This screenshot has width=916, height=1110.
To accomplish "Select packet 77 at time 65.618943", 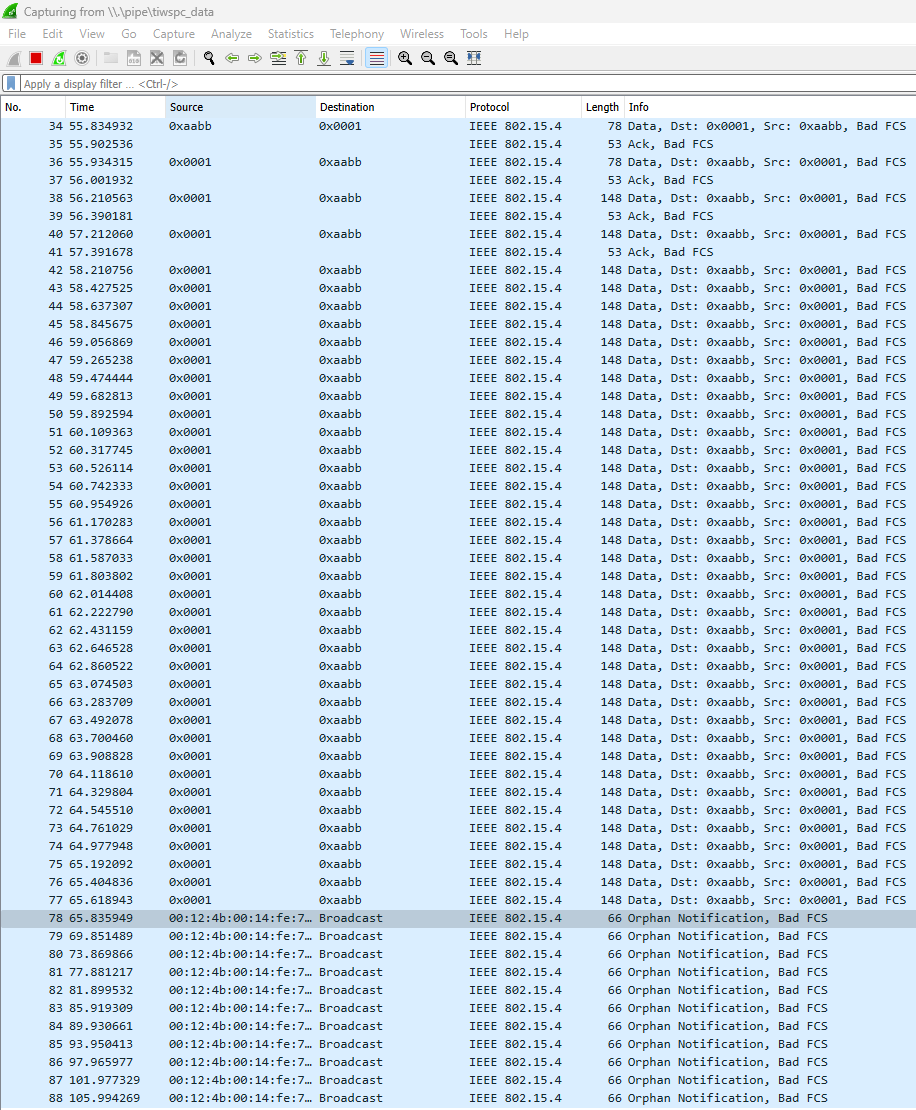I will point(458,900).
